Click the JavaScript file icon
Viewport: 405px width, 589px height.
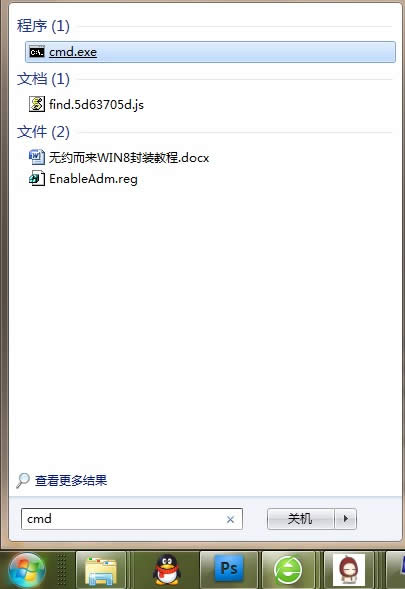[x=37, y=104]
